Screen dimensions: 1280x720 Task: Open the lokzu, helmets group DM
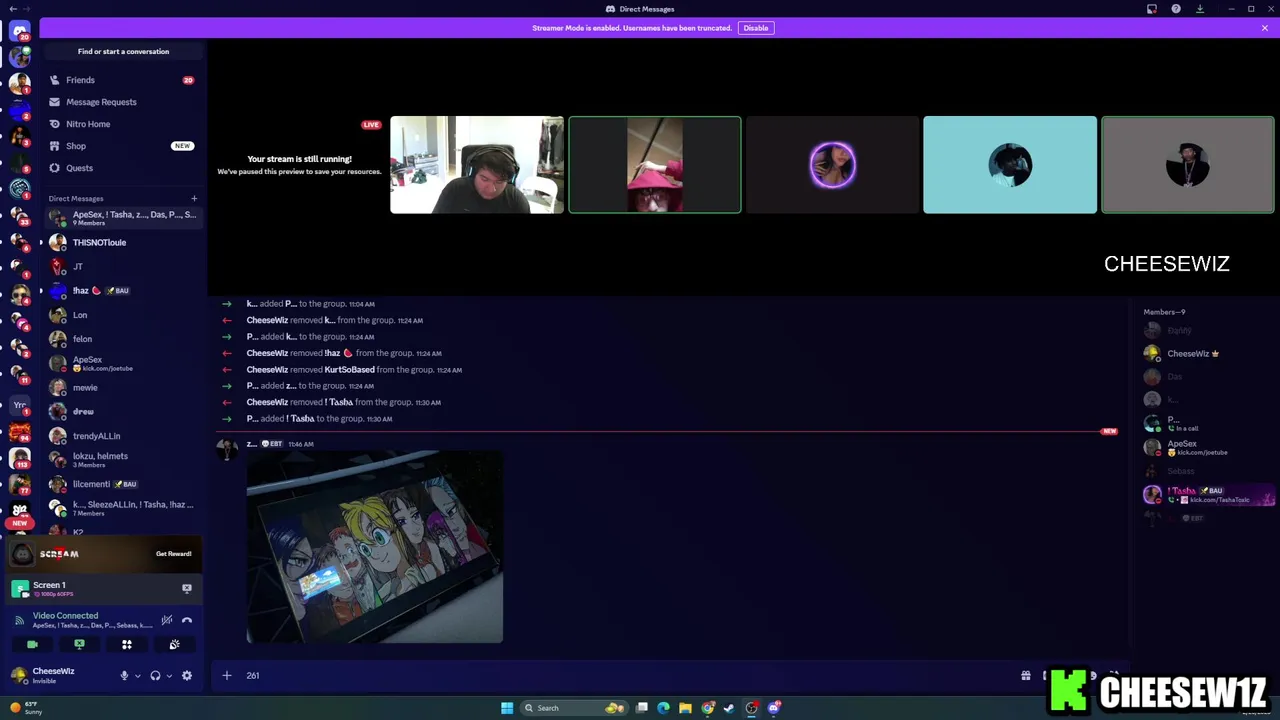[123, 460]
